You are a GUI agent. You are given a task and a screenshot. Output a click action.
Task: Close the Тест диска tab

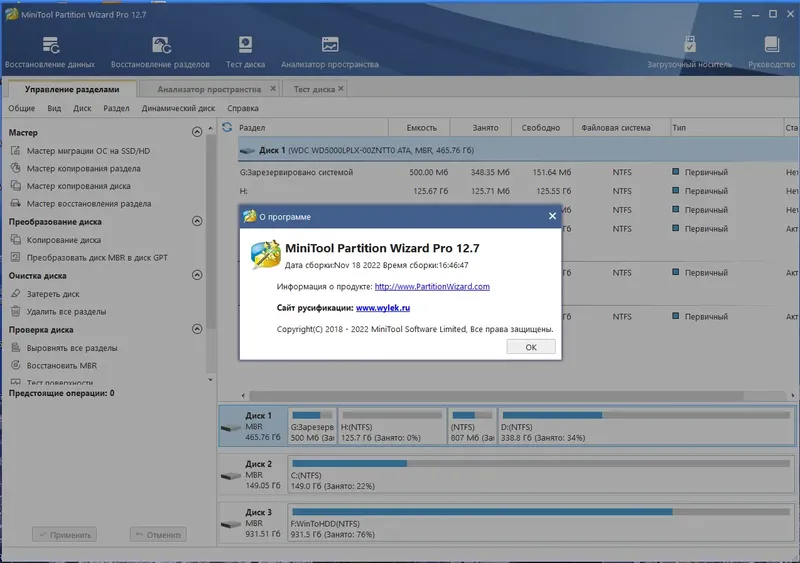pyautogui.click(x=341, y=88)
